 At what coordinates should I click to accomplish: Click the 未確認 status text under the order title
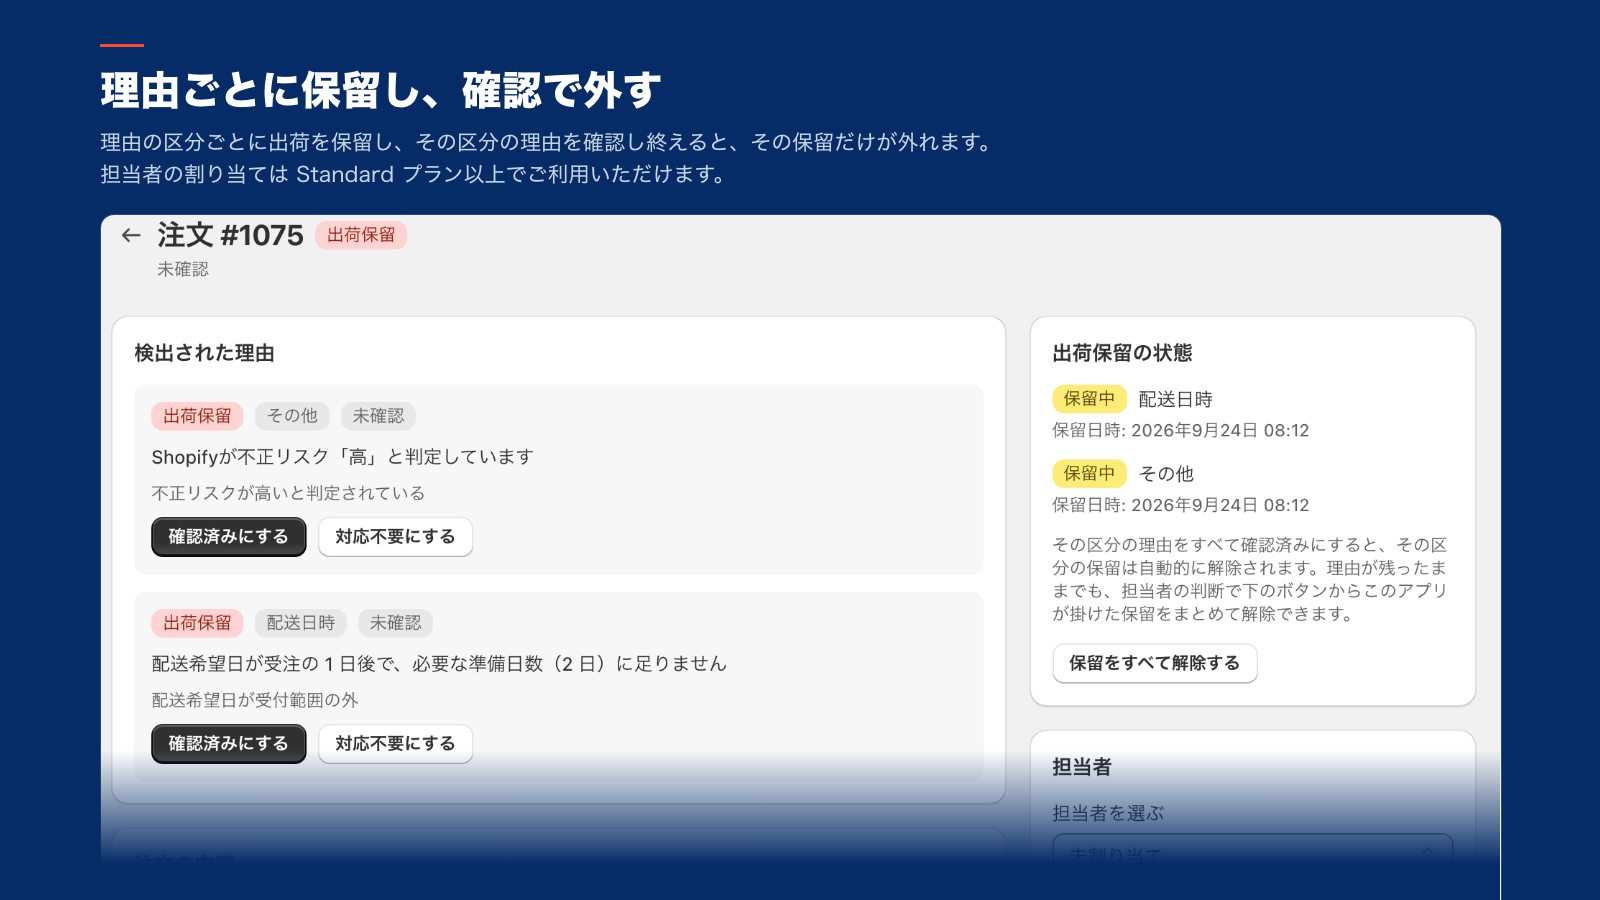coord(183,269)
